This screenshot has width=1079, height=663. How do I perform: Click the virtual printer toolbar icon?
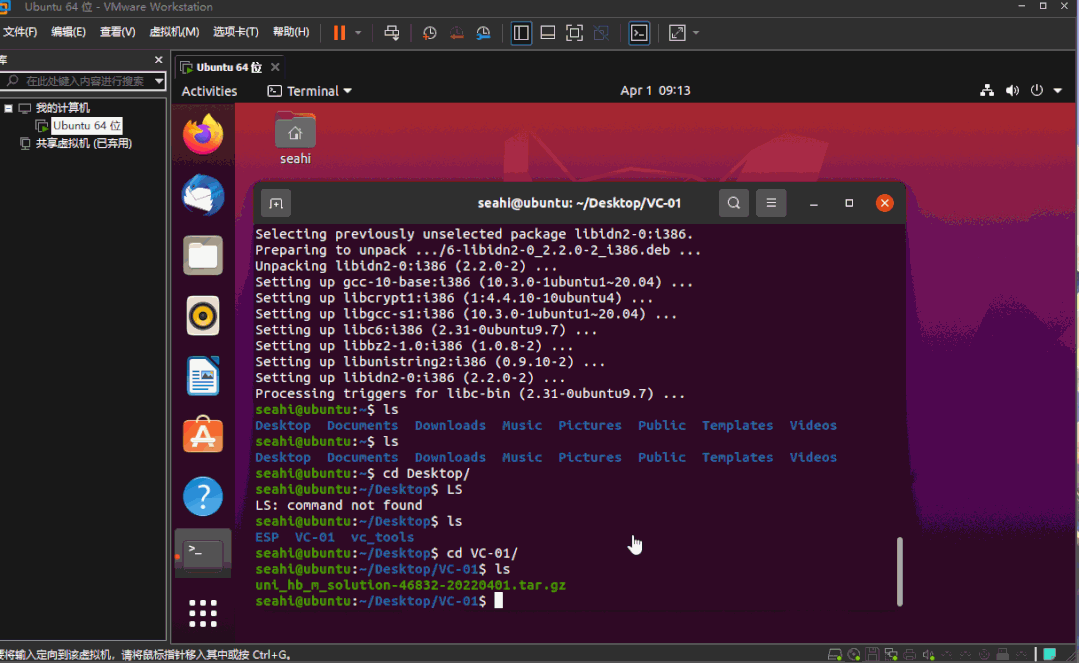point(391,32)
